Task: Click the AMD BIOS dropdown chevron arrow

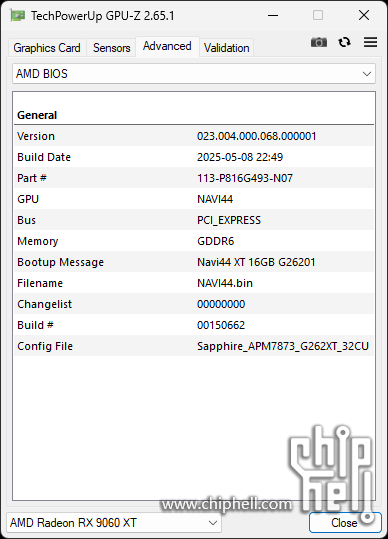Action: click(367, 74)
